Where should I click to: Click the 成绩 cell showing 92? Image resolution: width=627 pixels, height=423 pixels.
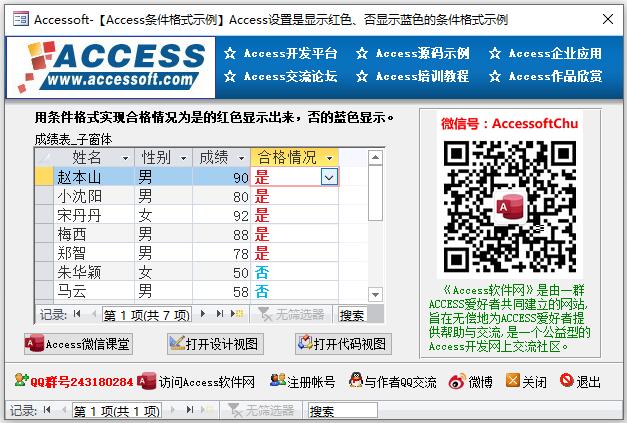point(222,215)
